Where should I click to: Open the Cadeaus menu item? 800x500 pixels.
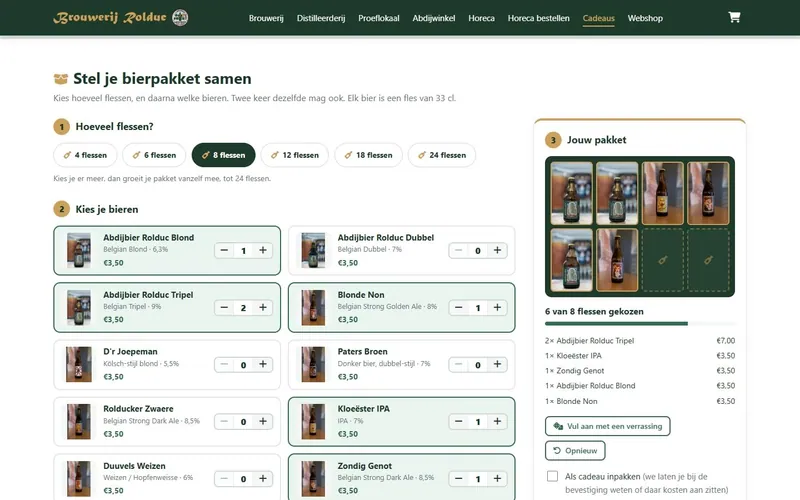pos(598,18)
